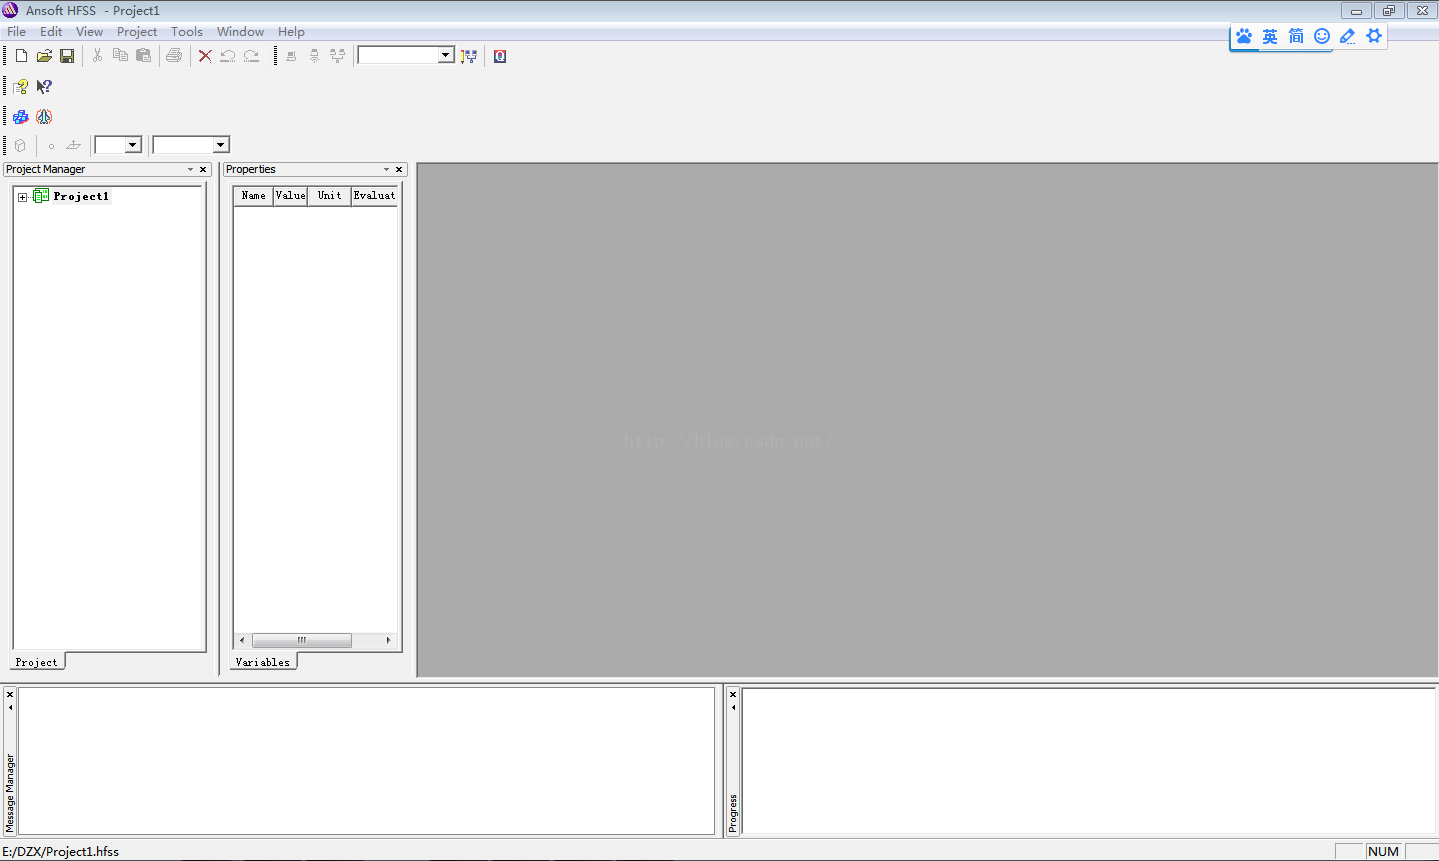Click the greyed 3D box icon
The height and width of the screenshot is (861, 1439).
20,145
